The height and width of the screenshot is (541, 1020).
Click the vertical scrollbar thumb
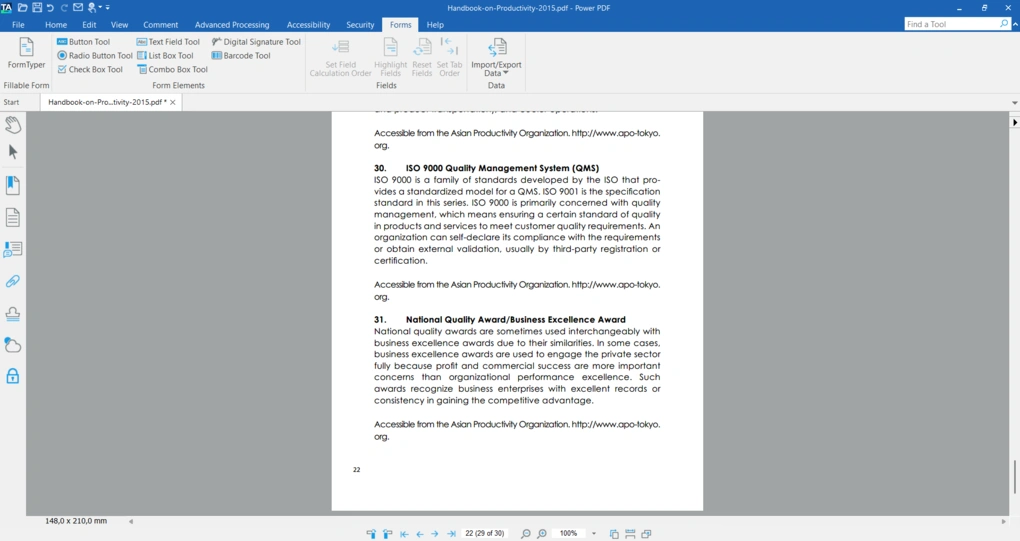[x=1014, y=477]
